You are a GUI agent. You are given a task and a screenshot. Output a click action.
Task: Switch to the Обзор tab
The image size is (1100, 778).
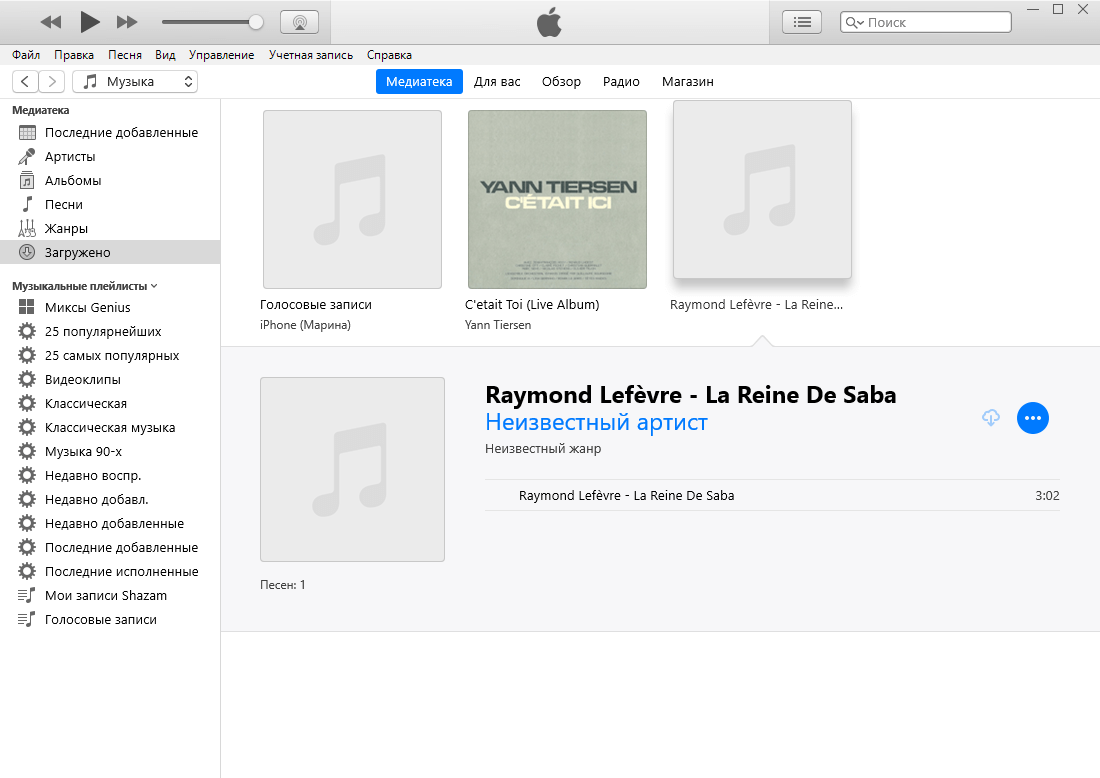[561, 81]
